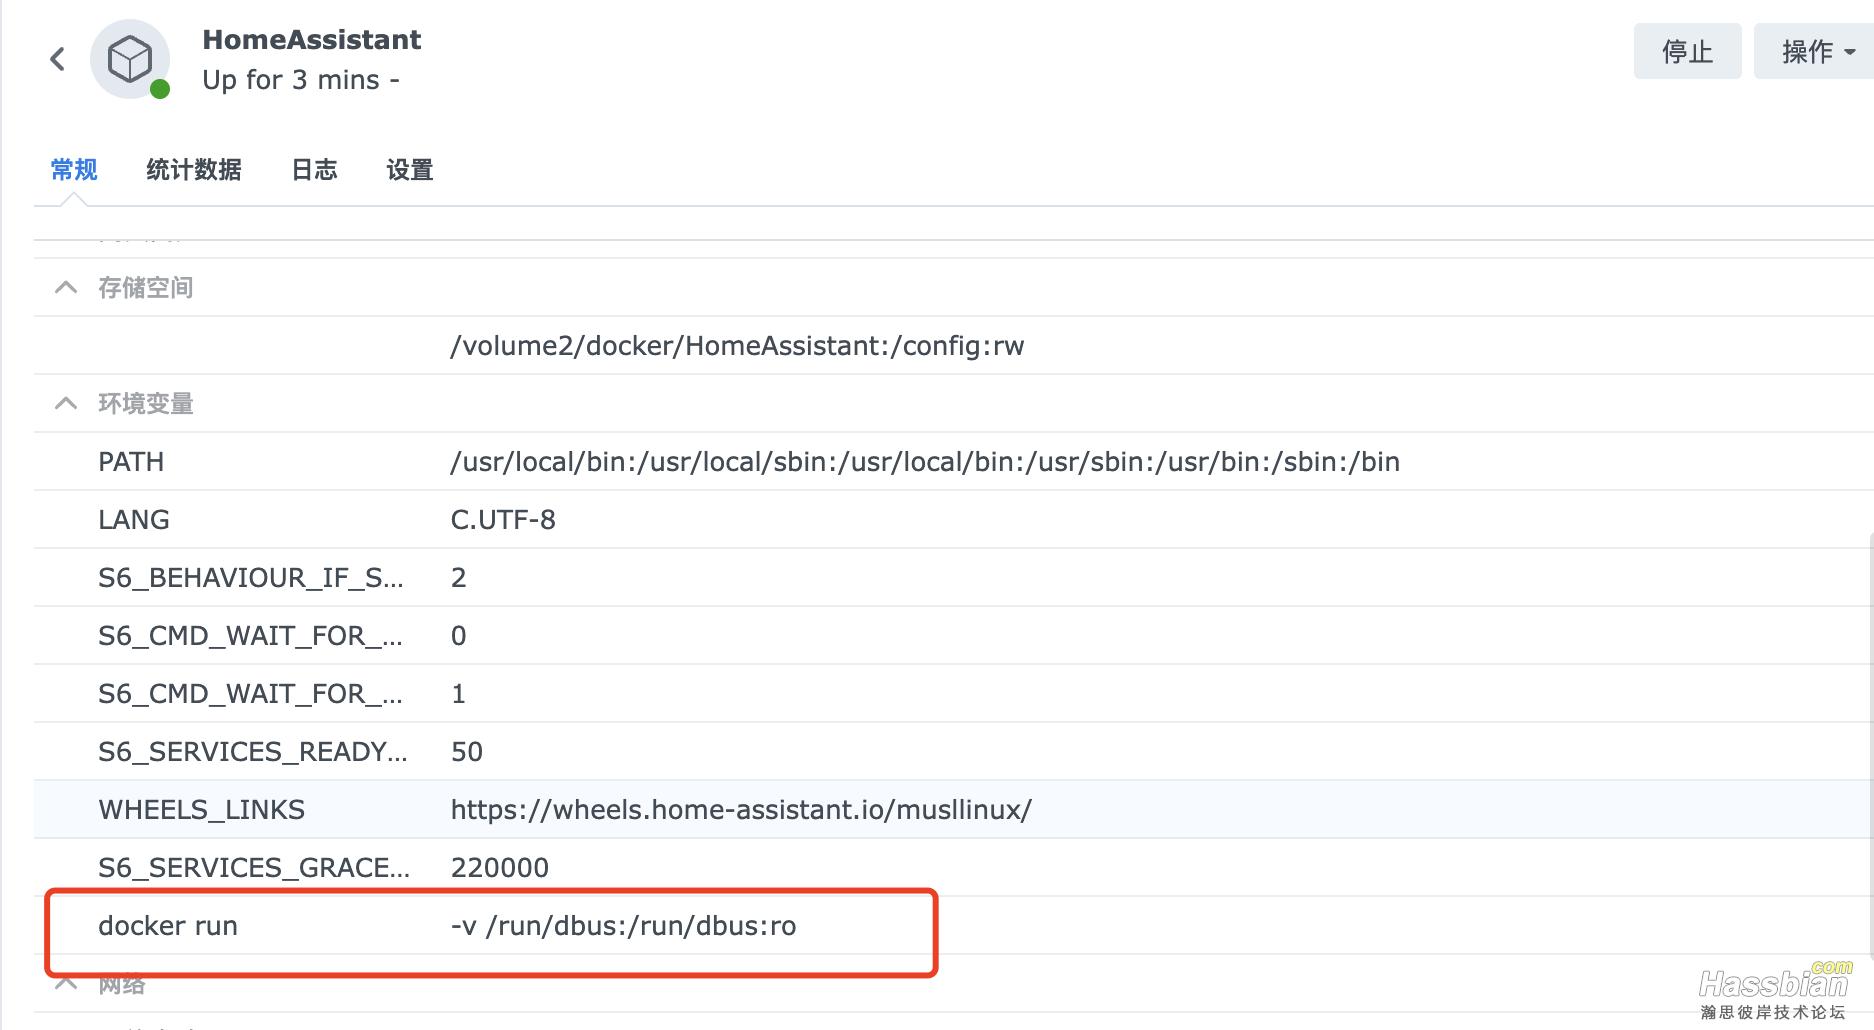Select the WHEELS_LINKS variable name
Viewport: 1874px width, 1030px height.
coord(201,810)
